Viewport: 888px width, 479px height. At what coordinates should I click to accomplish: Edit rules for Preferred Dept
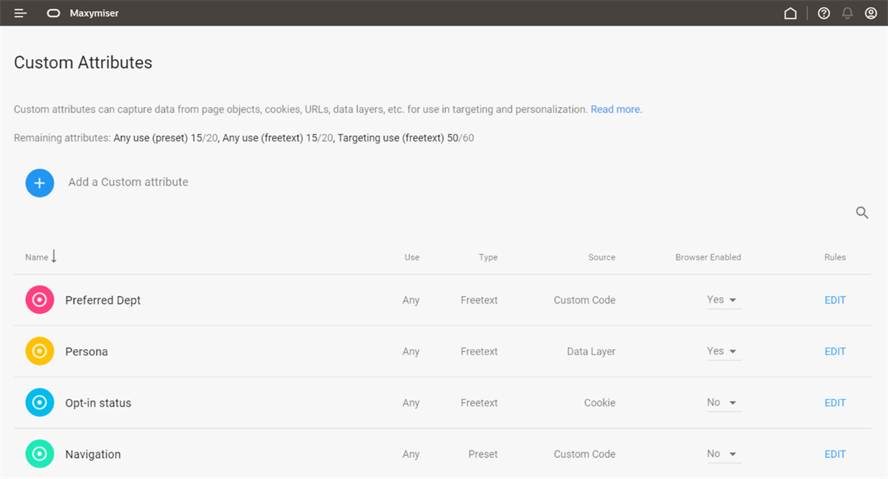pos(835,300)
